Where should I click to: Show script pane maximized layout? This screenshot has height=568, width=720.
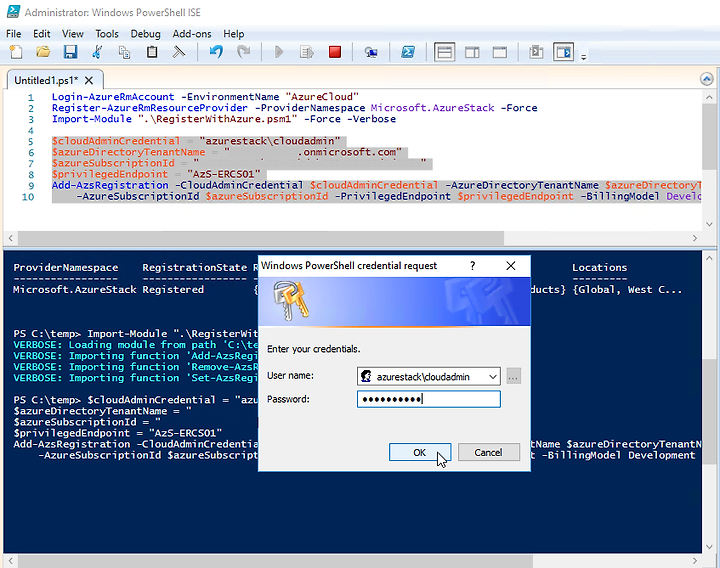tap(500, 52)
